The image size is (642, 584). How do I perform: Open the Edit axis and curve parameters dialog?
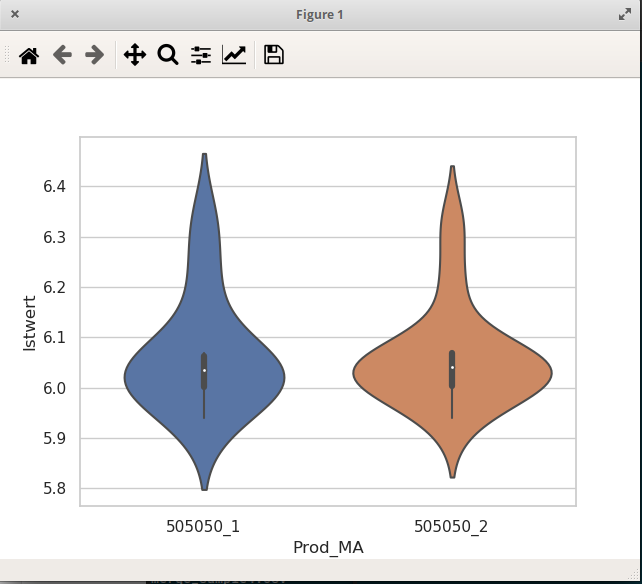(x=234, y=55)
